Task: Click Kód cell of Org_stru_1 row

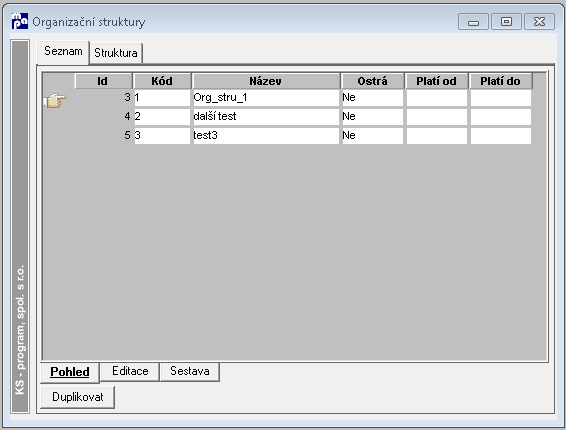Action: point(162,98)
